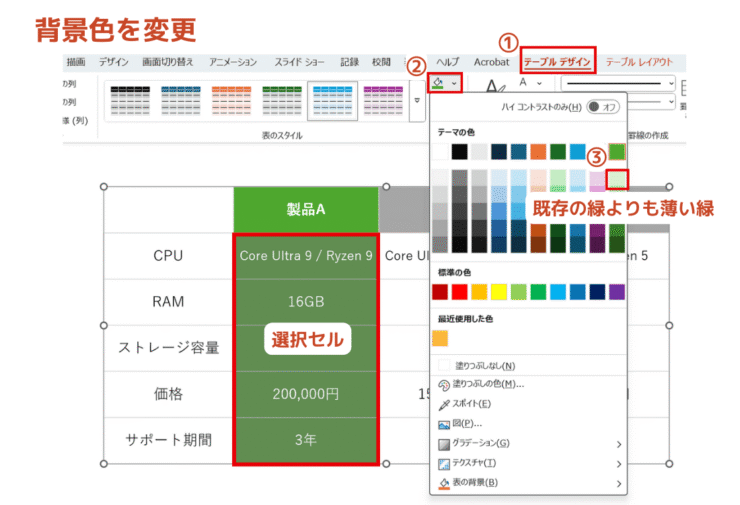740x505 pixels.
Task: Pick the bright green theme color, top row
Action: tap(617, 152)
